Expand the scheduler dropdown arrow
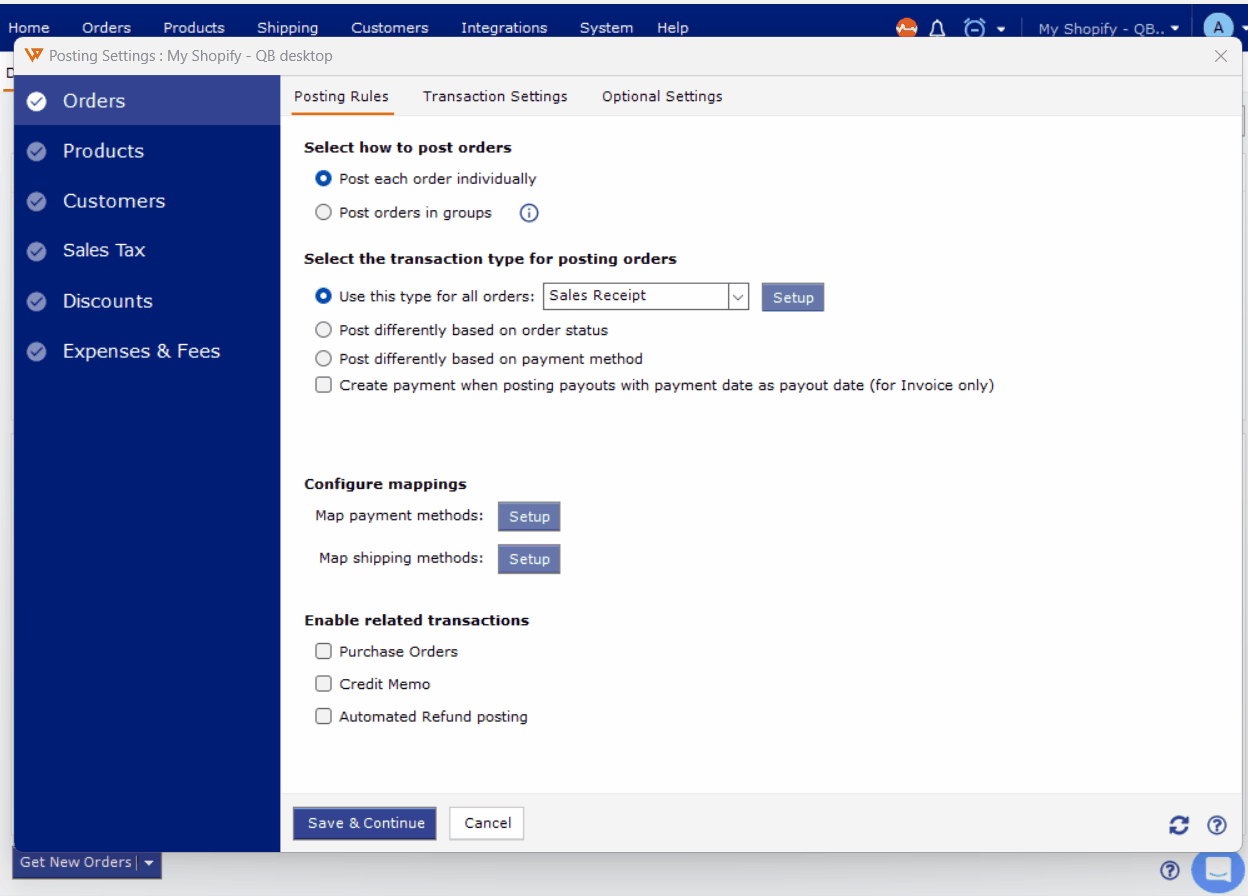 (x=1001, y=29)
